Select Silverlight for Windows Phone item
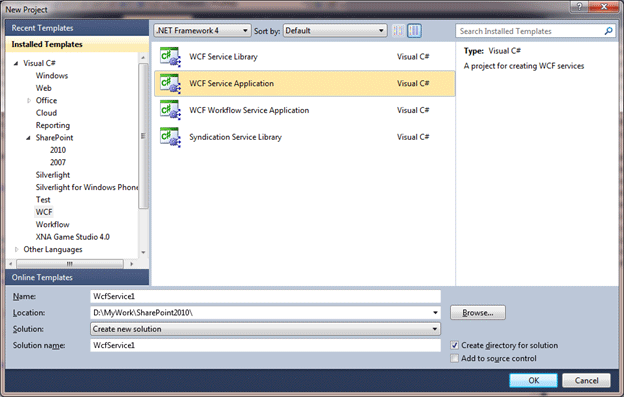 tap(86, 187)
